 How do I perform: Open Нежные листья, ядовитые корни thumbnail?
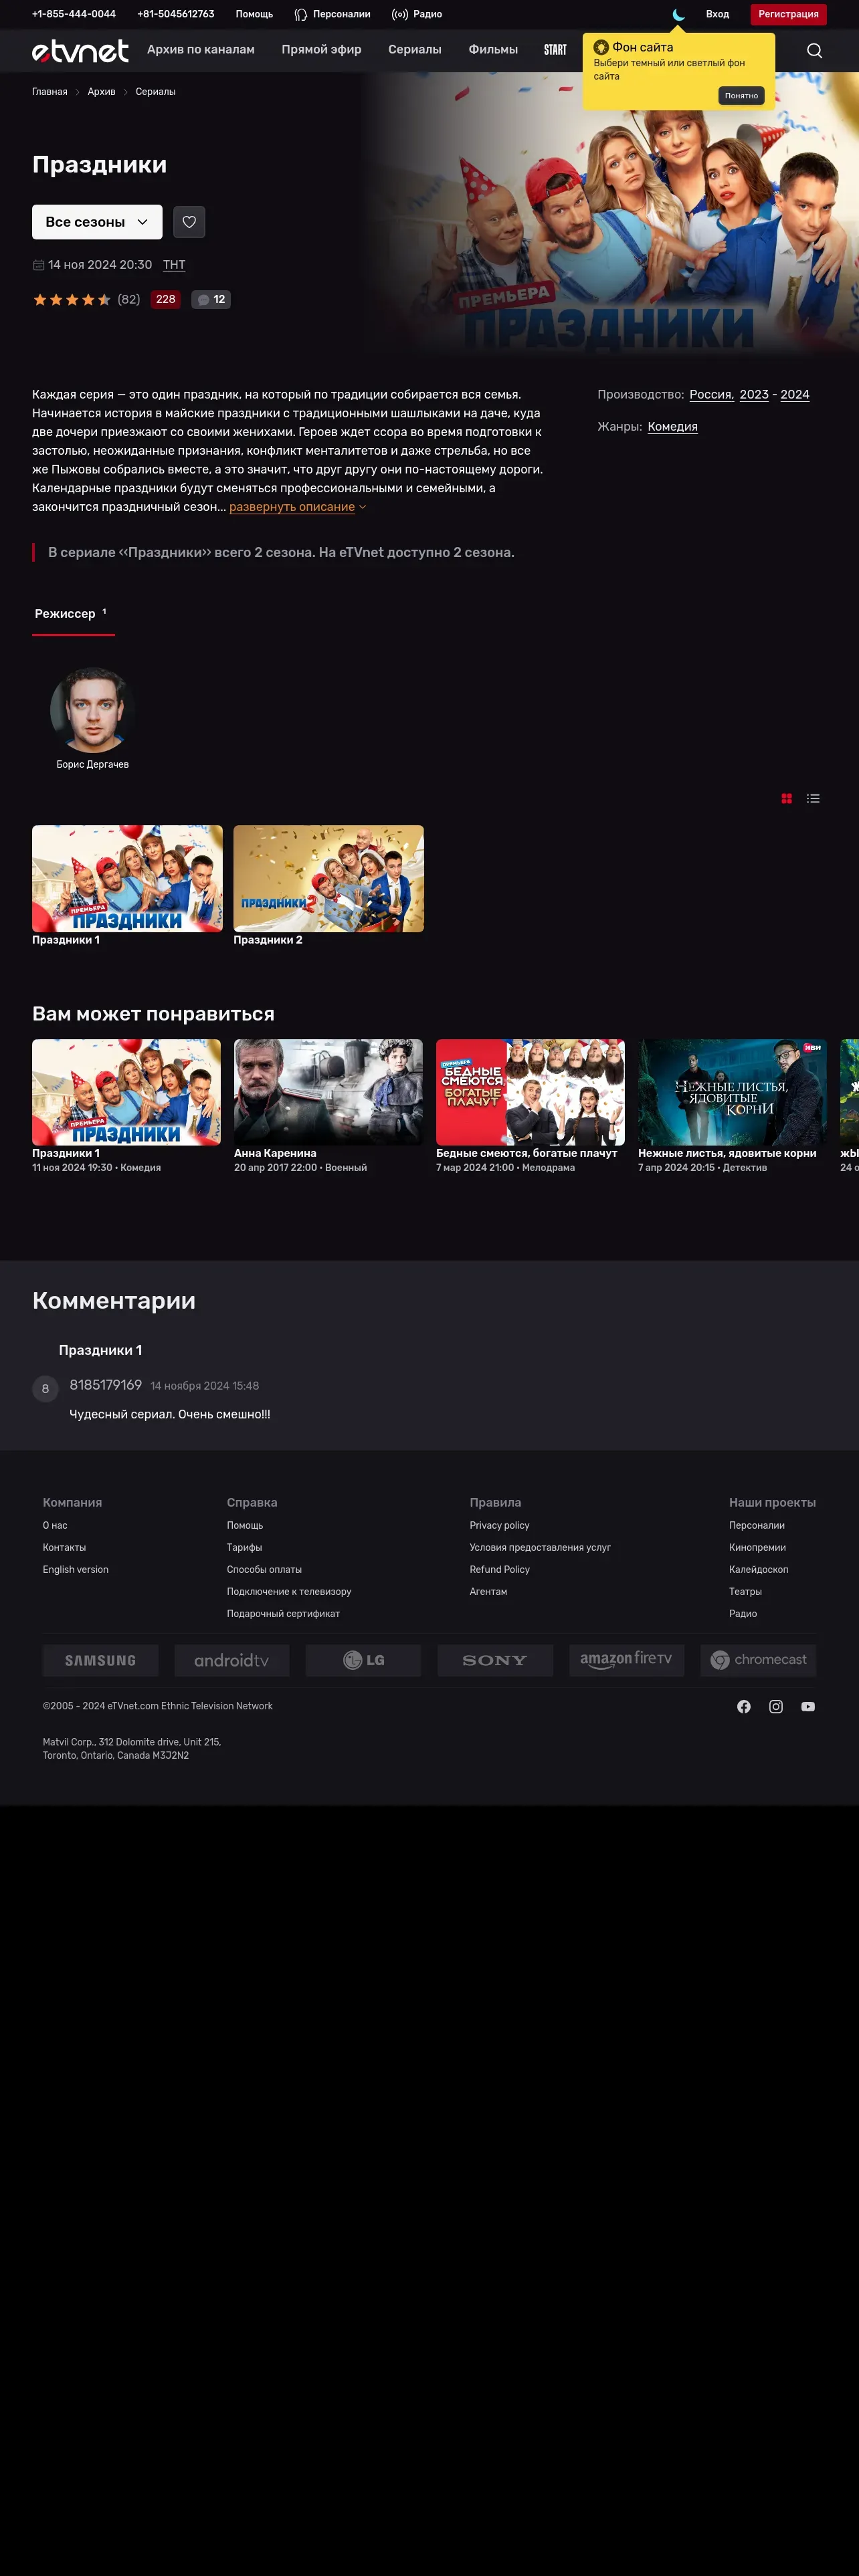pos(732,1092)
